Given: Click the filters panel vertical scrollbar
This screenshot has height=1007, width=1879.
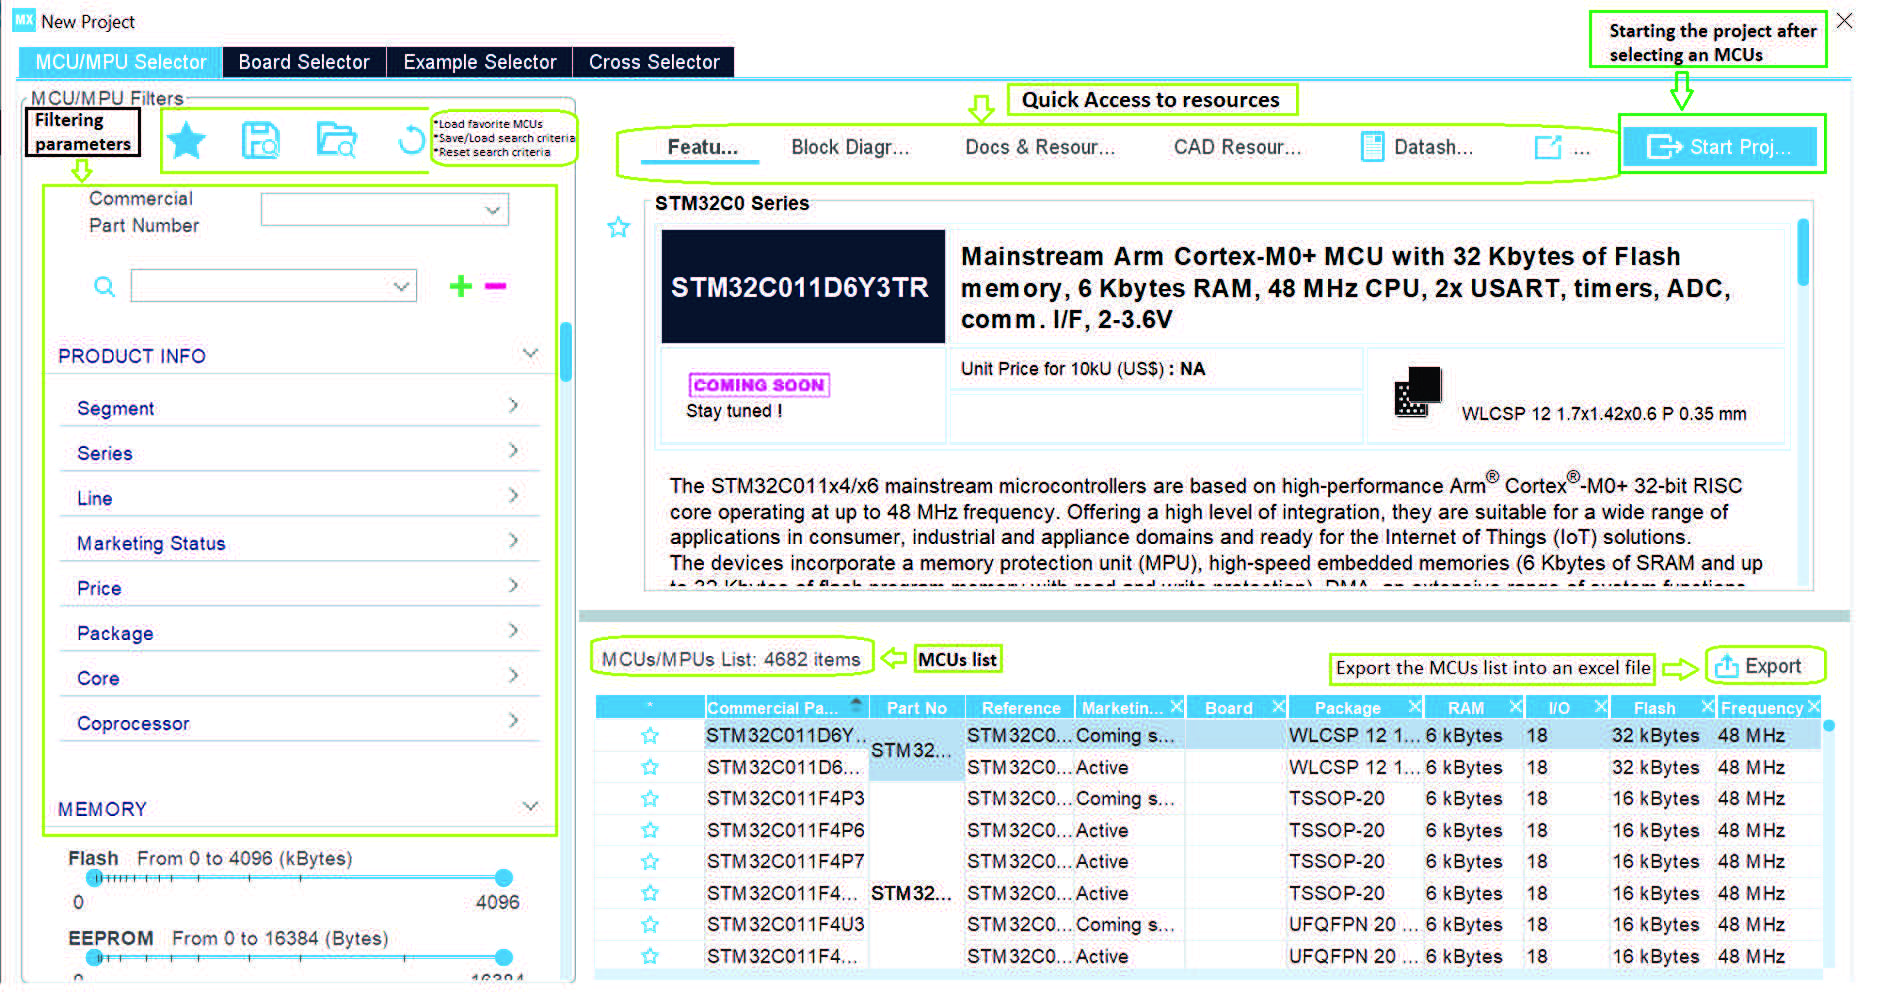Looking at the screenshot, I should (566, 352).
